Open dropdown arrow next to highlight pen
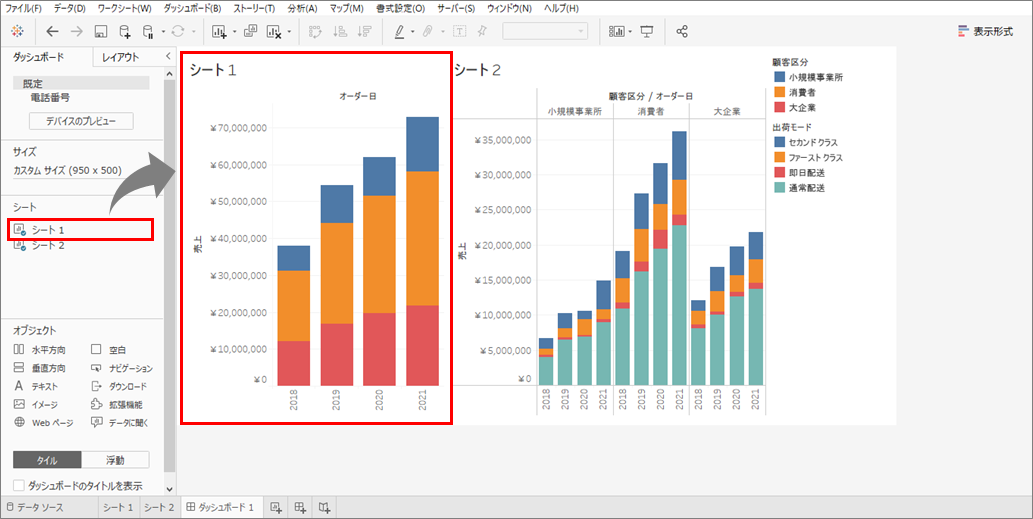Viewport: 1033px width, 519px height. (x=412, y=32)
